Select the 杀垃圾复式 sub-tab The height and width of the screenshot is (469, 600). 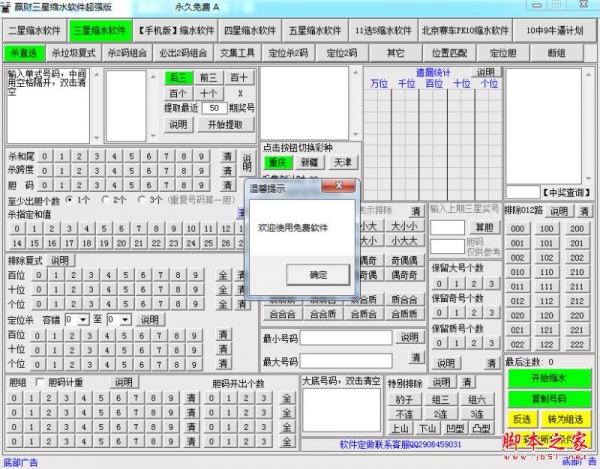[73, 52]
